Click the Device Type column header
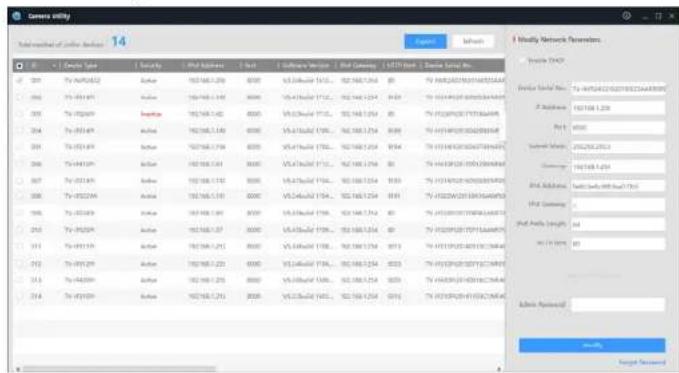 [81, 65]
